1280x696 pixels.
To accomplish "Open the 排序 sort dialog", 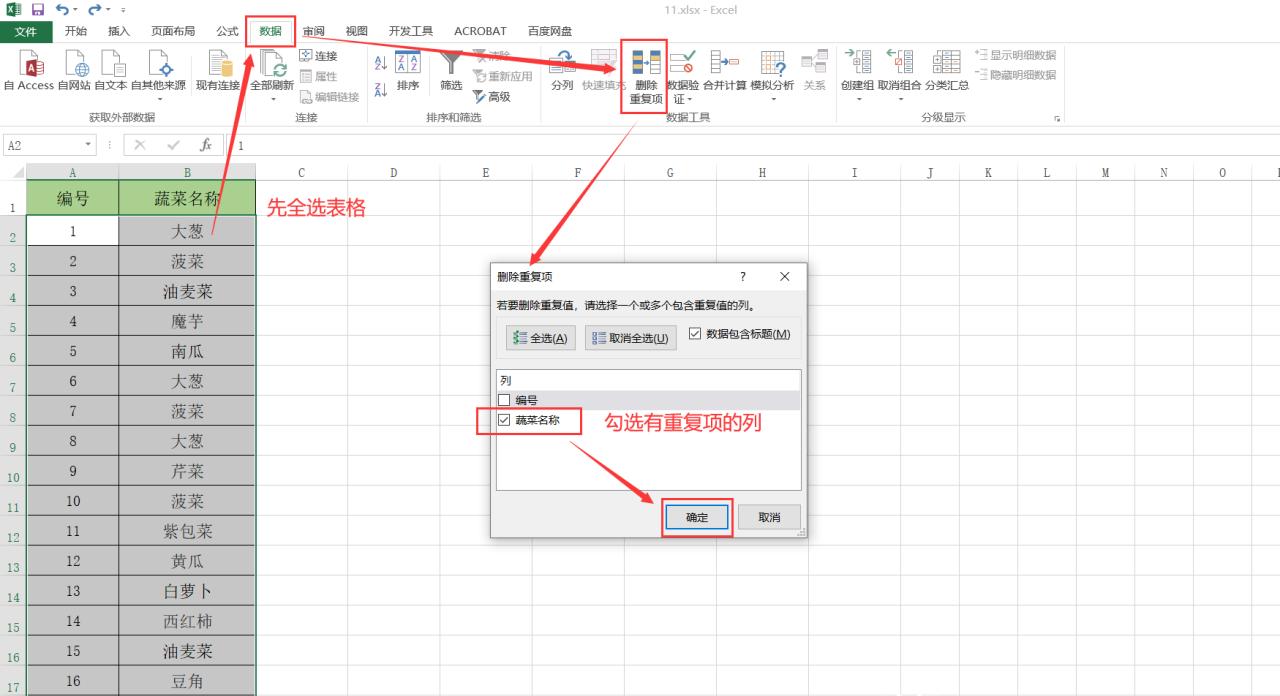I will 407,70.
